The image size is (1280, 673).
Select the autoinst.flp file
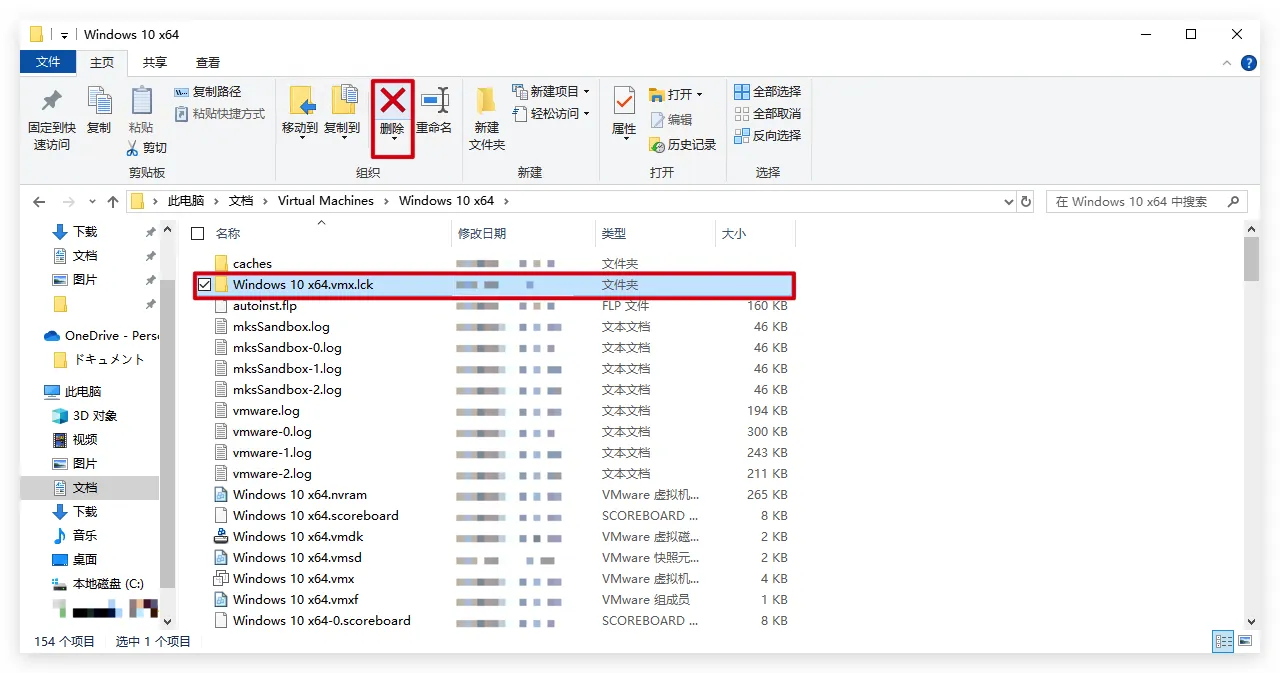[265, 306]
